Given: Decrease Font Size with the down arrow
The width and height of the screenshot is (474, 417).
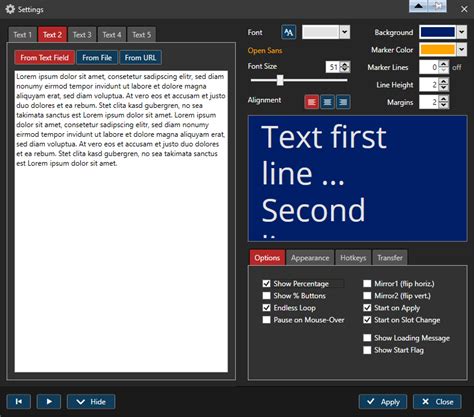Looking at the screenshot, I should [x=345, y=70].
